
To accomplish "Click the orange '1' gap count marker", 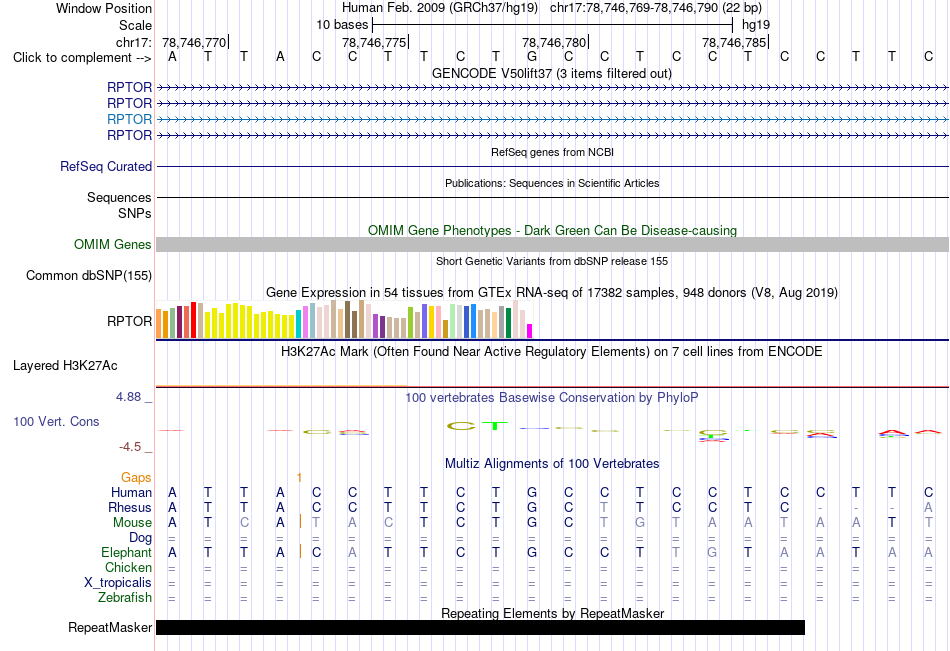I will [x=299, y=478].
